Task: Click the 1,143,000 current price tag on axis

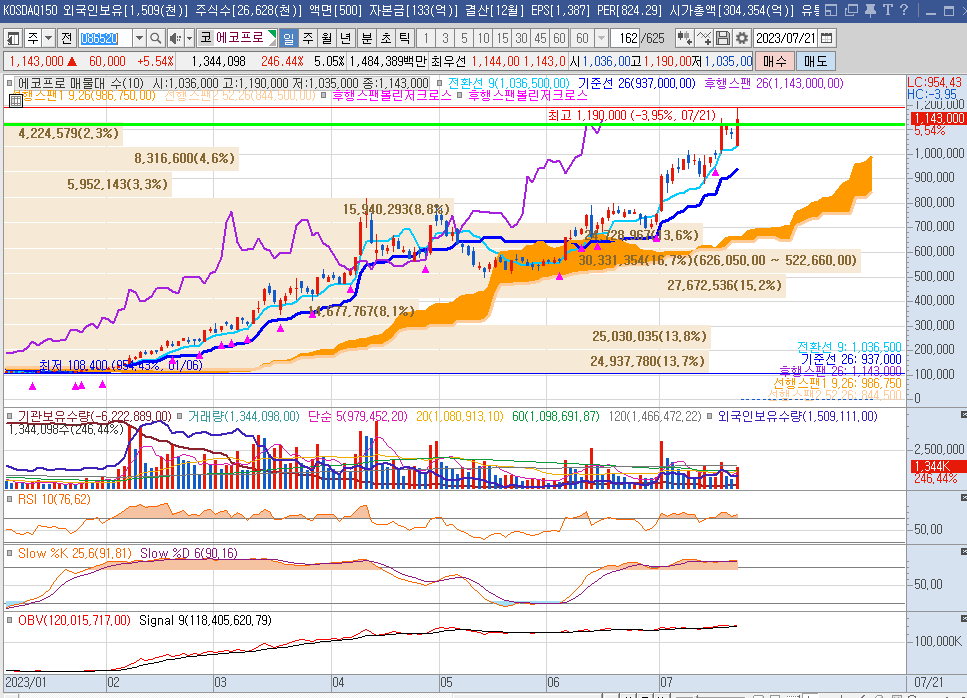Action: [938, 118]
